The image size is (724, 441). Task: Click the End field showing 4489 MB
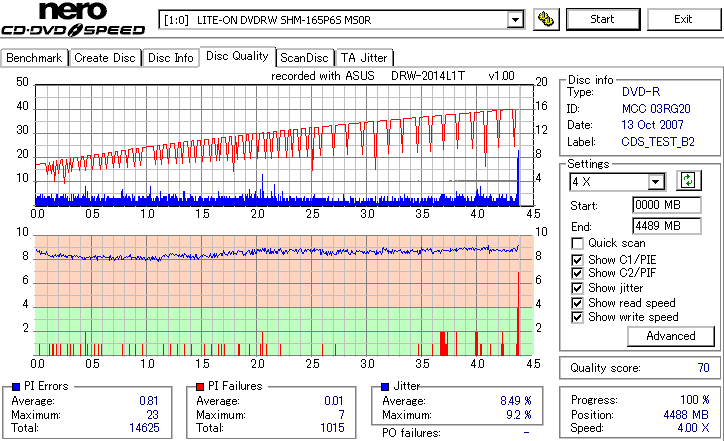pos(666,226)
